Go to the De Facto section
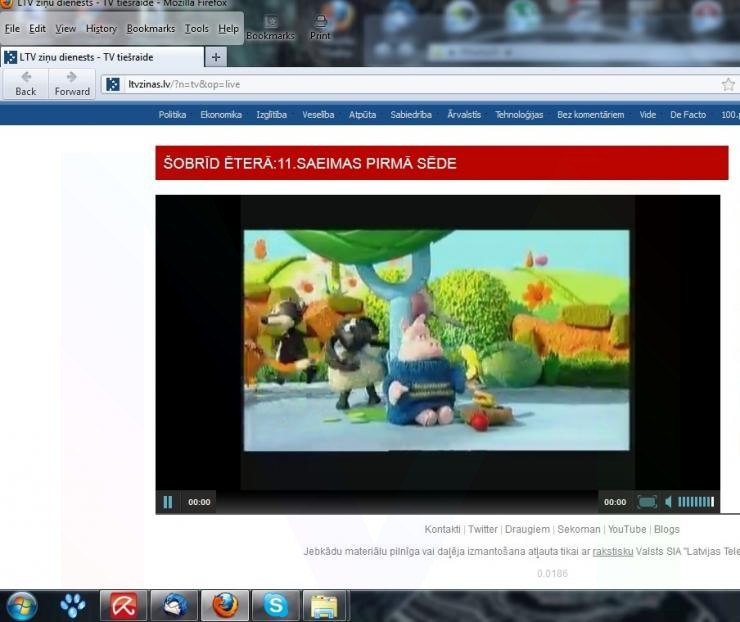This screenshot has height=622, width=740. (x=687, y=115)
